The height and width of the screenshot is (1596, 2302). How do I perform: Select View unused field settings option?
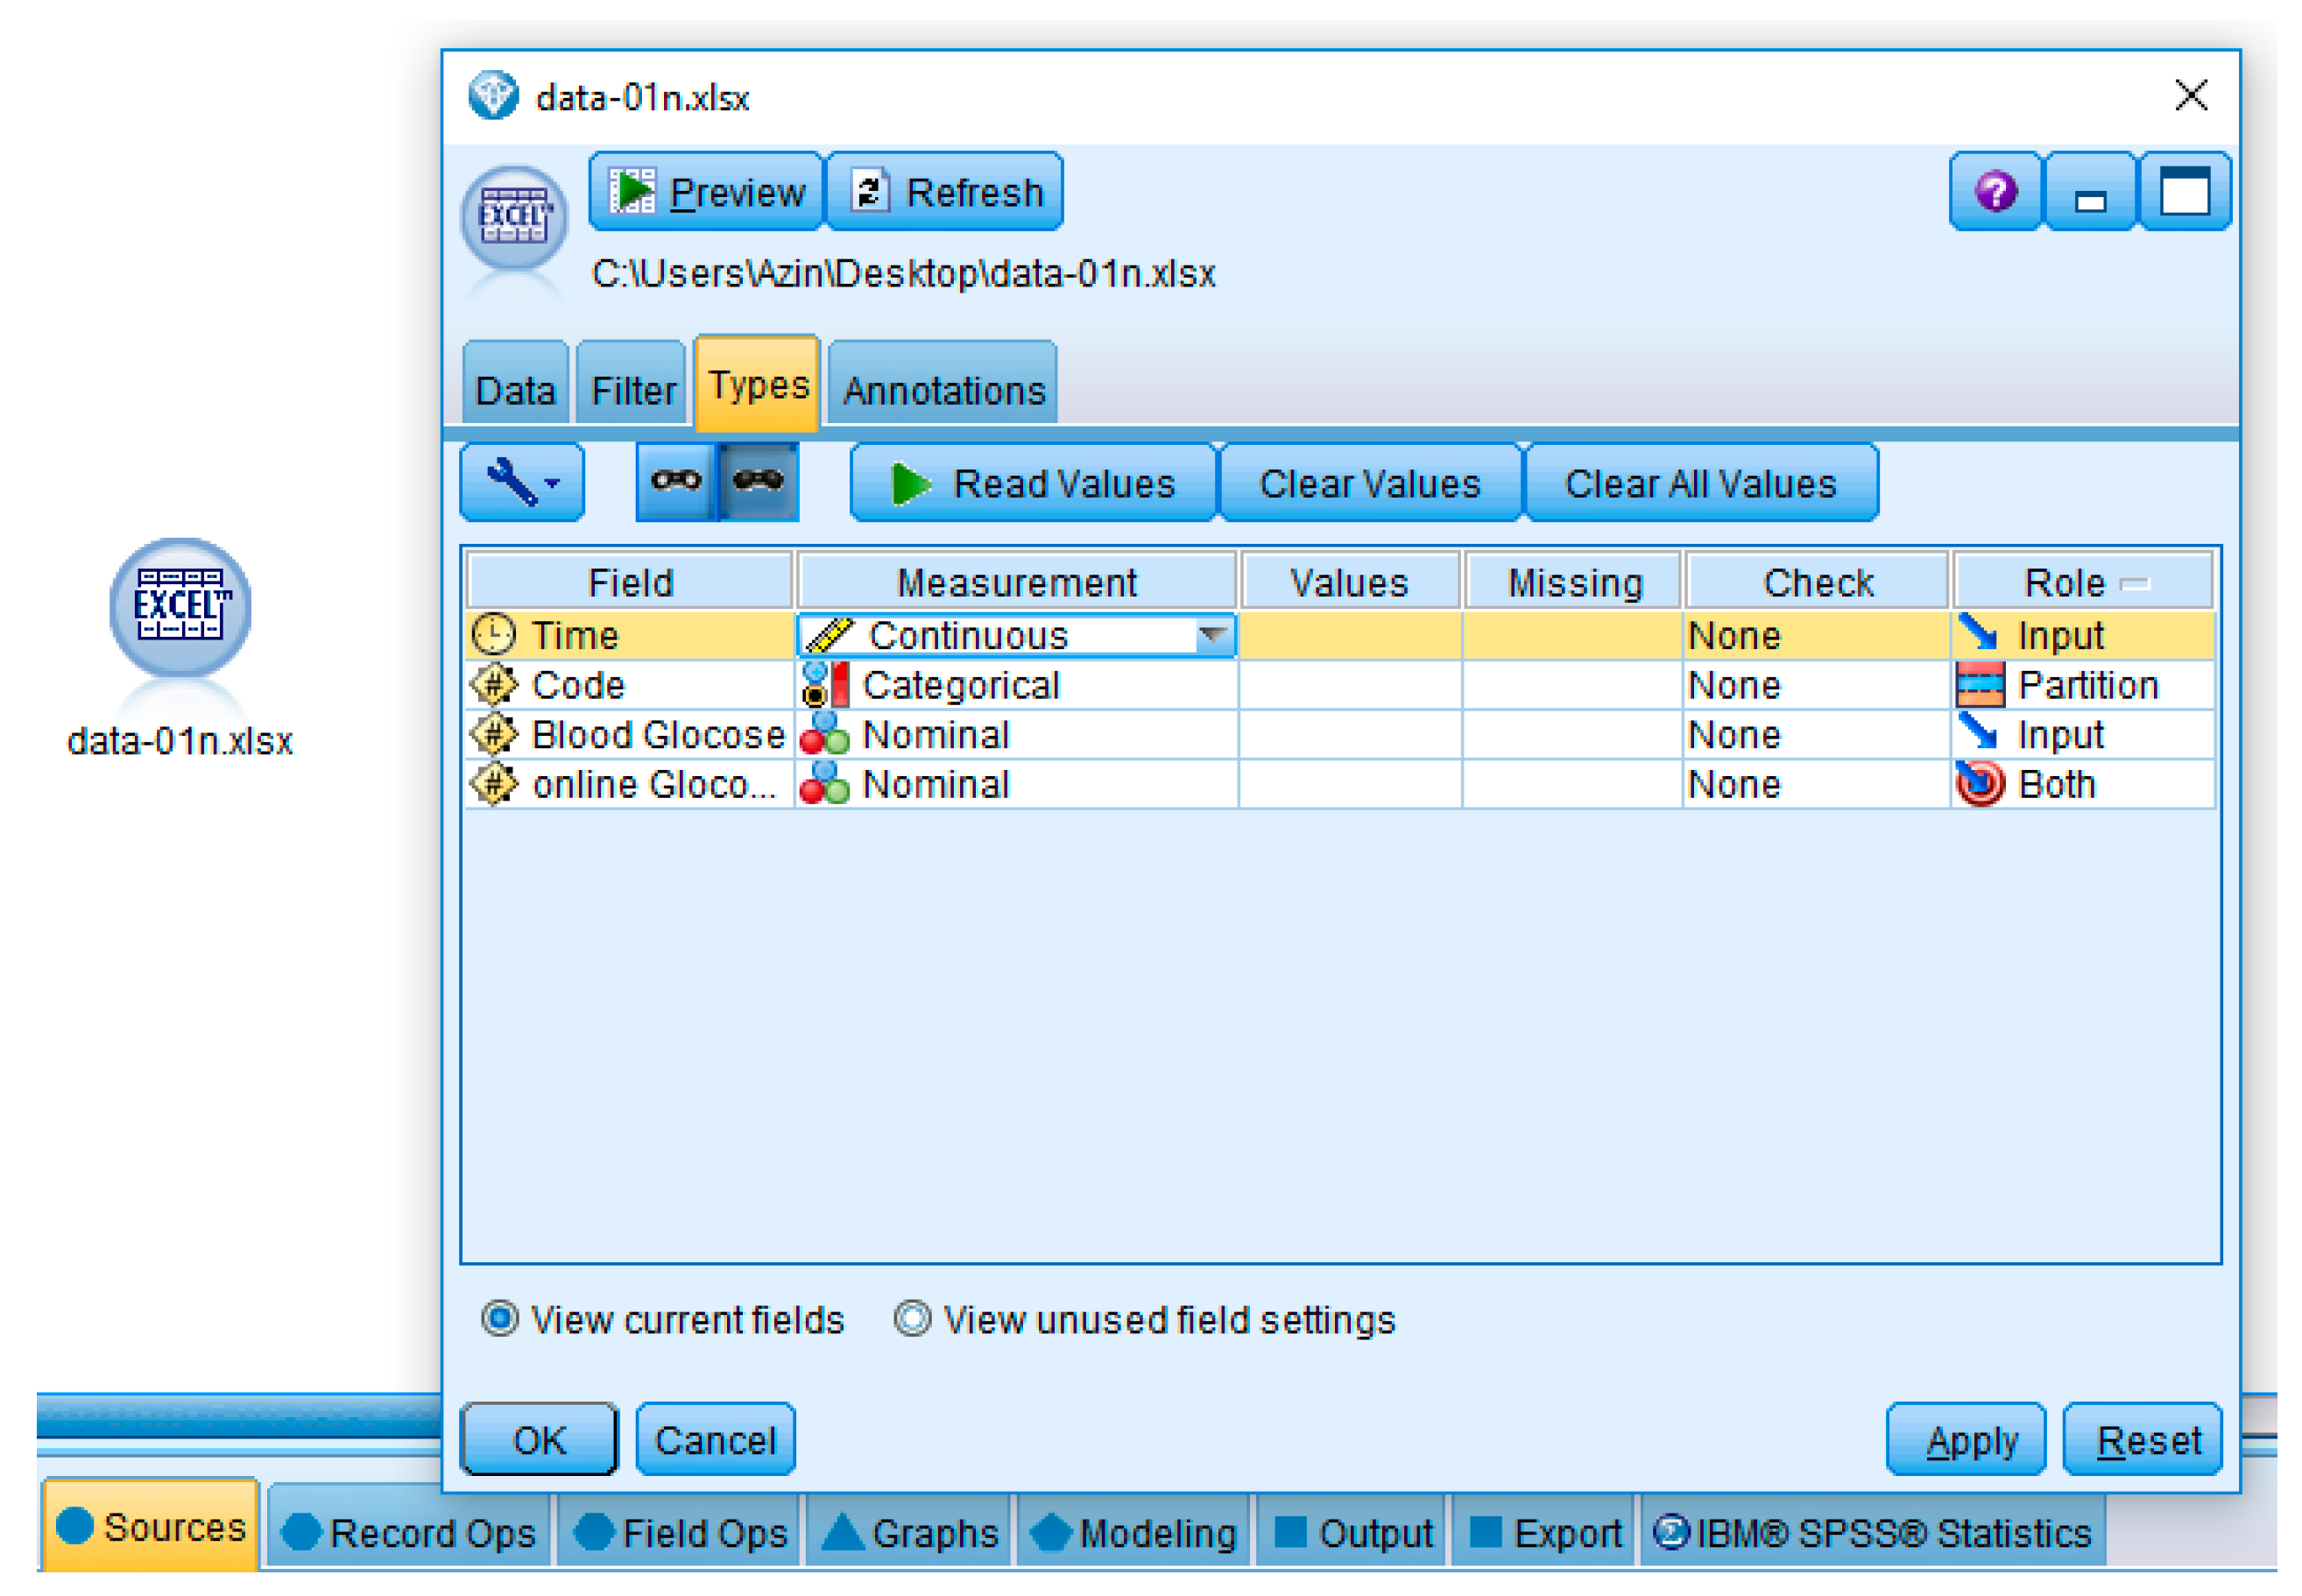(911, 1318)
